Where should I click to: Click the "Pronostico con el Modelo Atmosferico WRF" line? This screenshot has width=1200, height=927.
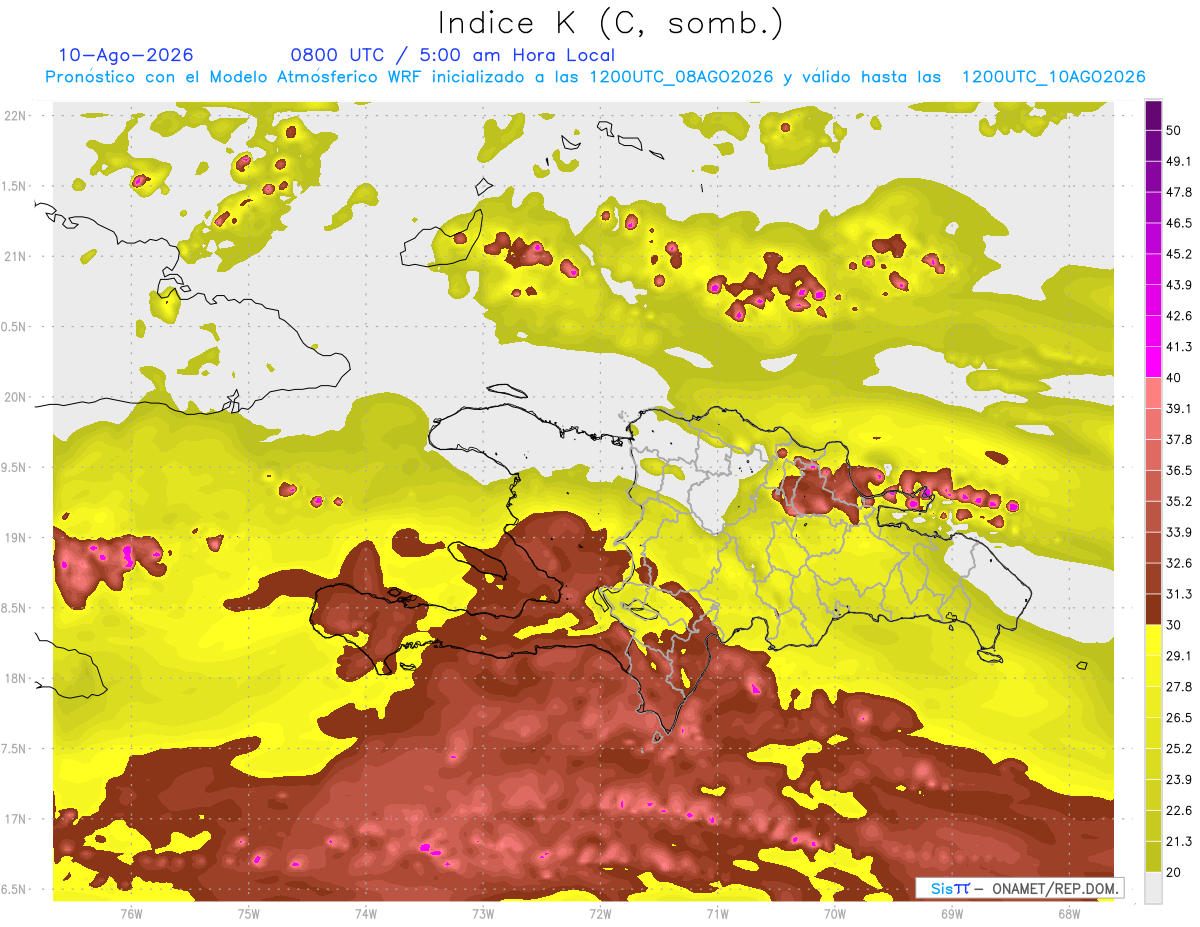pos(595,77)
